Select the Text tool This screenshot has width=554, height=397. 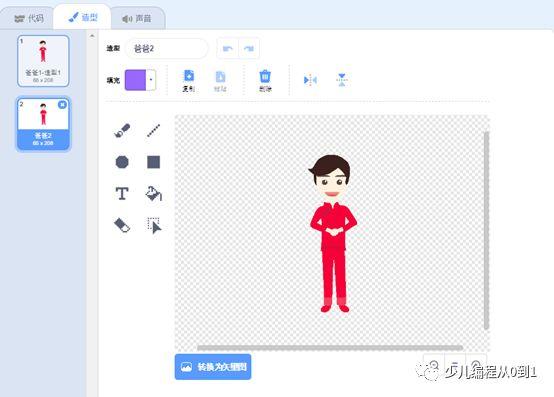122,194
